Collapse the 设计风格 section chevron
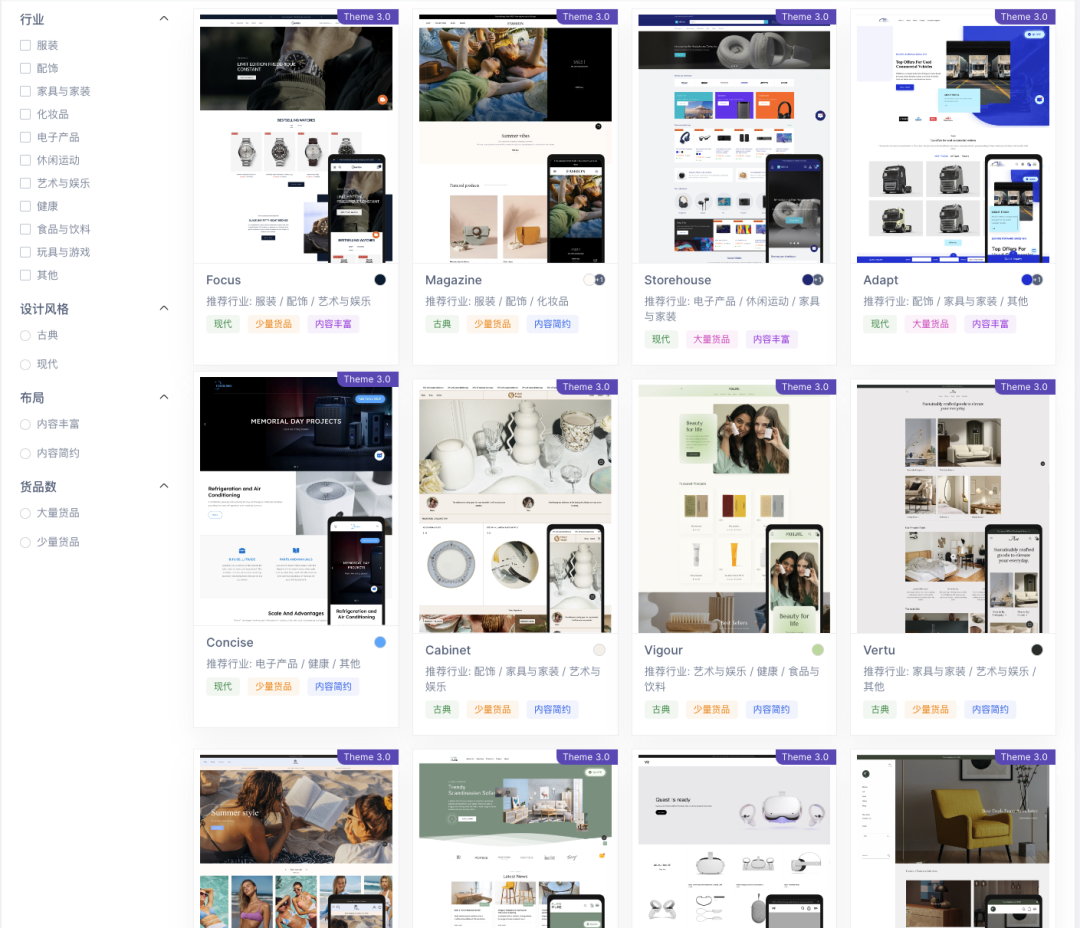The width and height of the screenshot is (1080, 928). 164,308
